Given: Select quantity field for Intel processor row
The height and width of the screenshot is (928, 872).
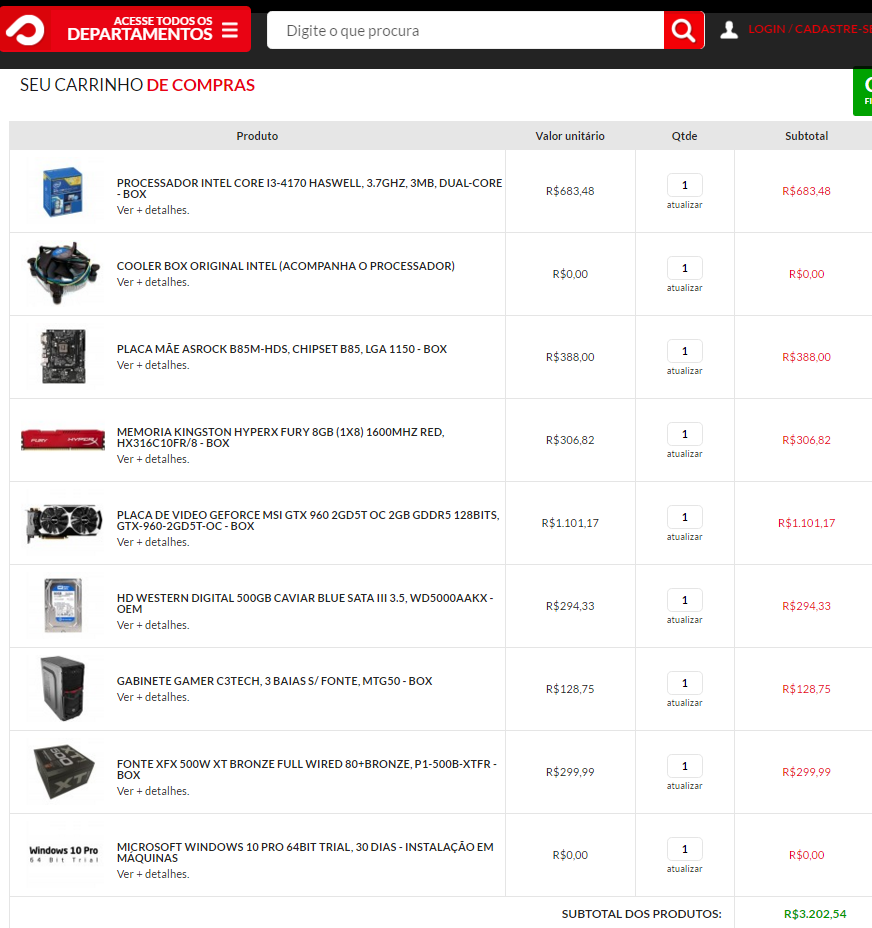Looking at the screenshot, I should tap(685, 185).
